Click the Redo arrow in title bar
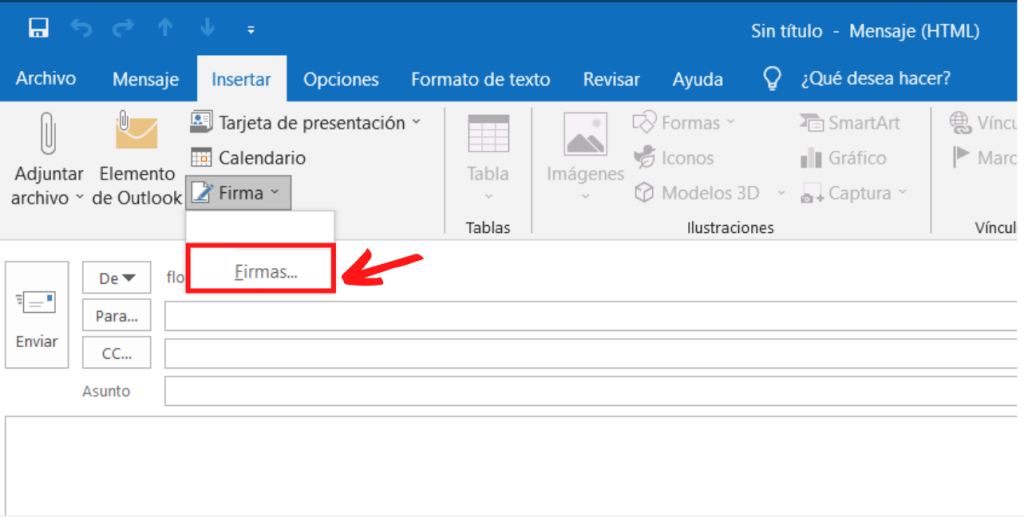 pyautogui.click(x=123, y=28)
